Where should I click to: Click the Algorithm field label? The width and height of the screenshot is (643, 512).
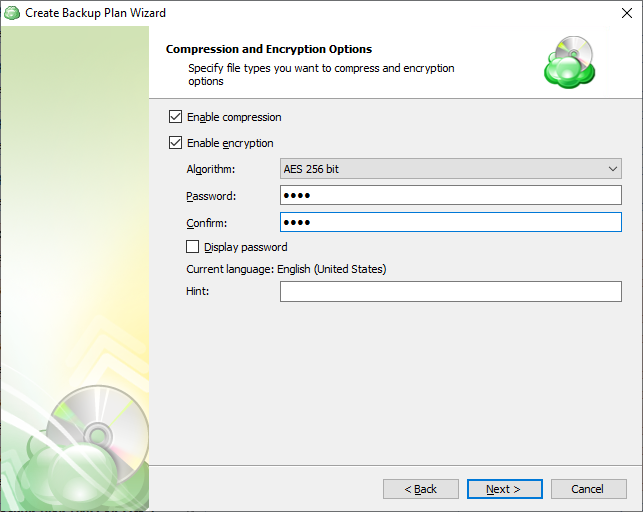(211, 170)
